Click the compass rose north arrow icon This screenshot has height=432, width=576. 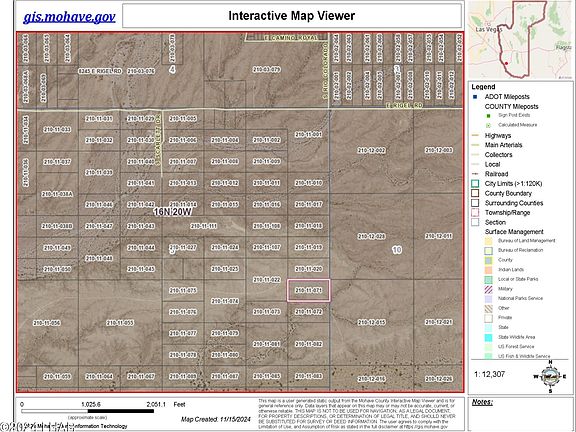coord(550,377)
